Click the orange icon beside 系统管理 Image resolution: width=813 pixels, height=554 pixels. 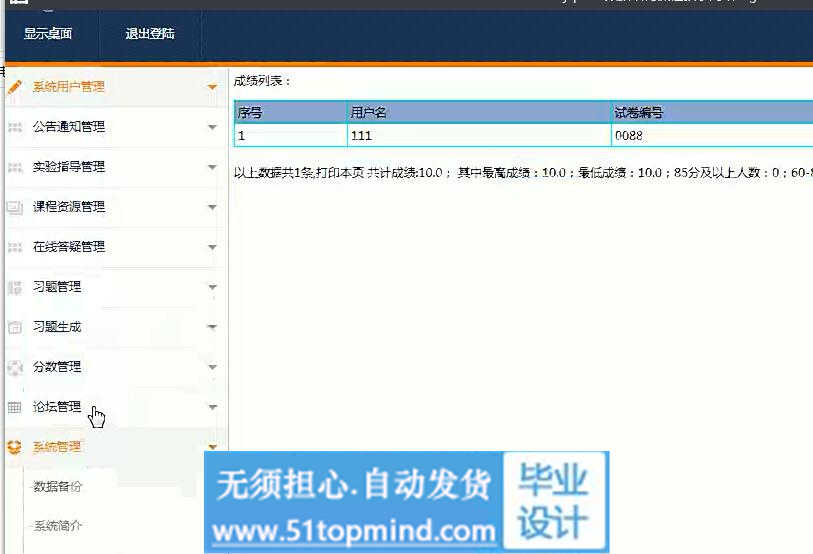[14, 447]
